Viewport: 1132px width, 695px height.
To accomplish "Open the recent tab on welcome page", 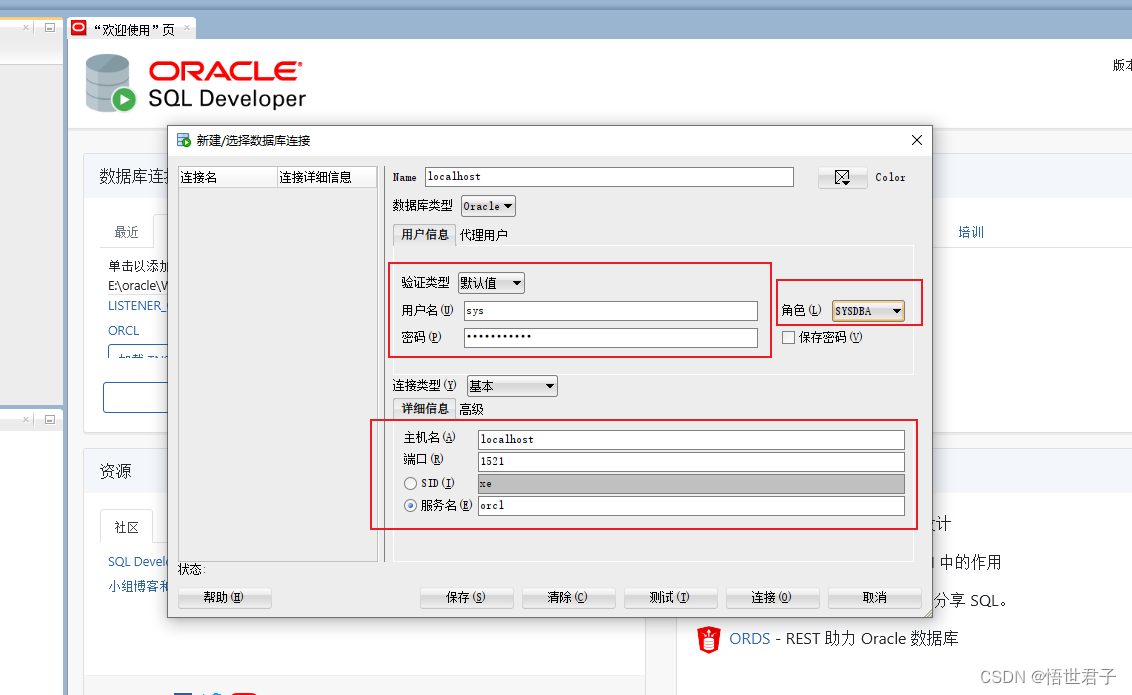I will pyautogui.click(x=126, y=232).
